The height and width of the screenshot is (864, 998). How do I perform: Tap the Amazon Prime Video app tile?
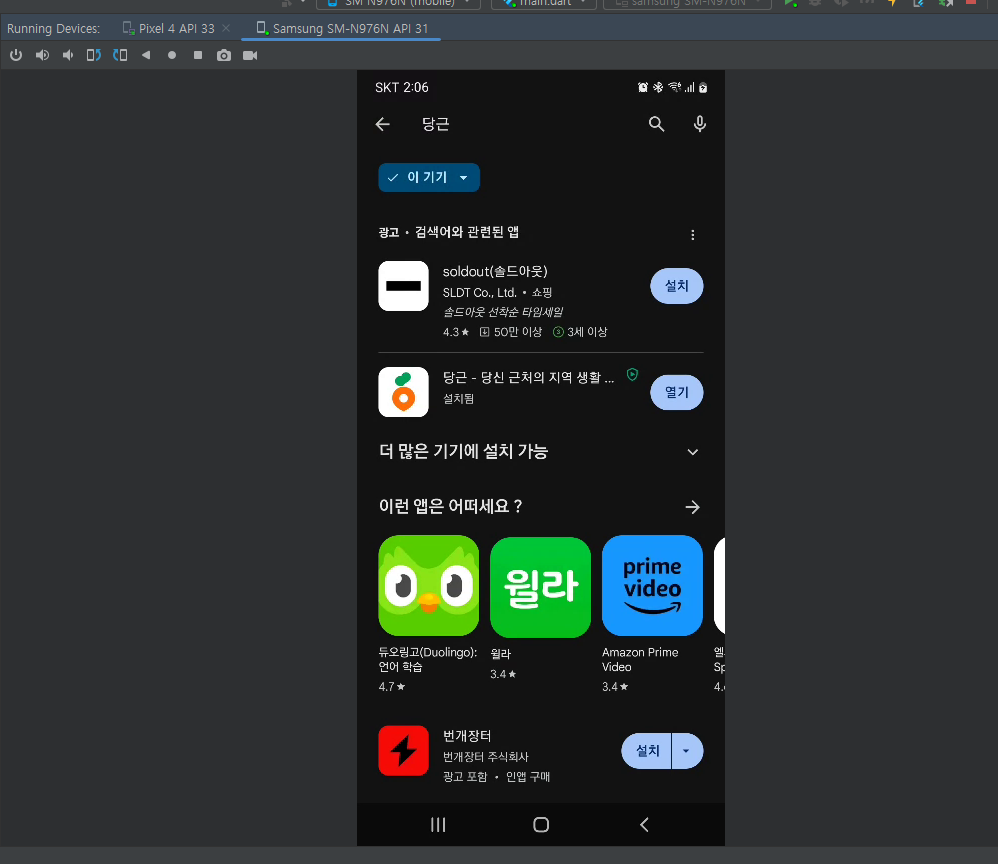[652, 586]
